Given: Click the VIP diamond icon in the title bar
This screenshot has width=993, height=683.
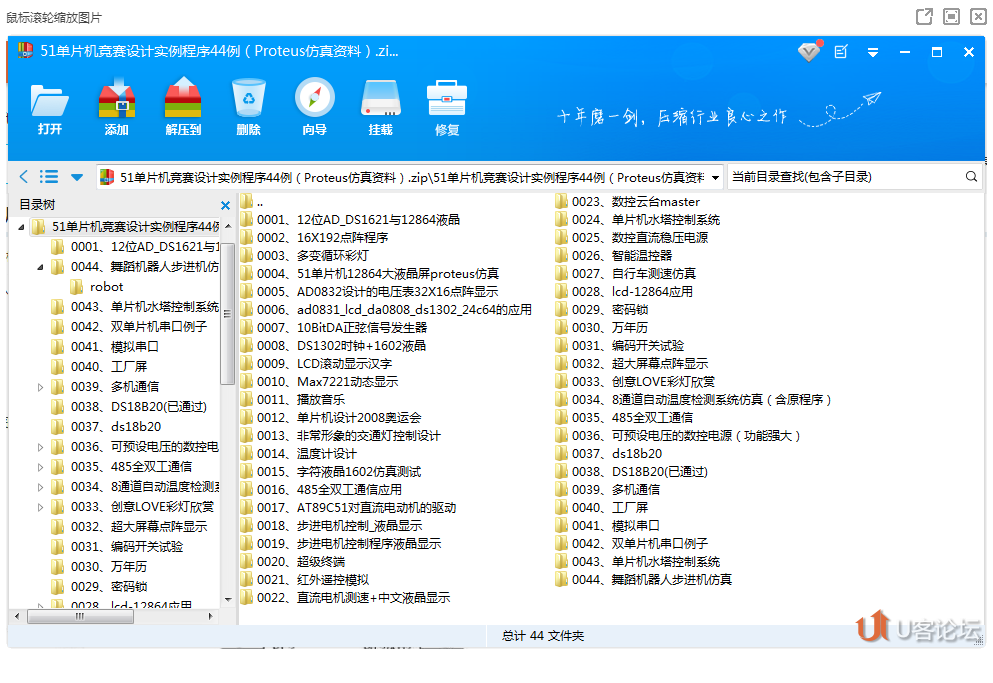Looking at the screenshot, I should click(808, 52).
